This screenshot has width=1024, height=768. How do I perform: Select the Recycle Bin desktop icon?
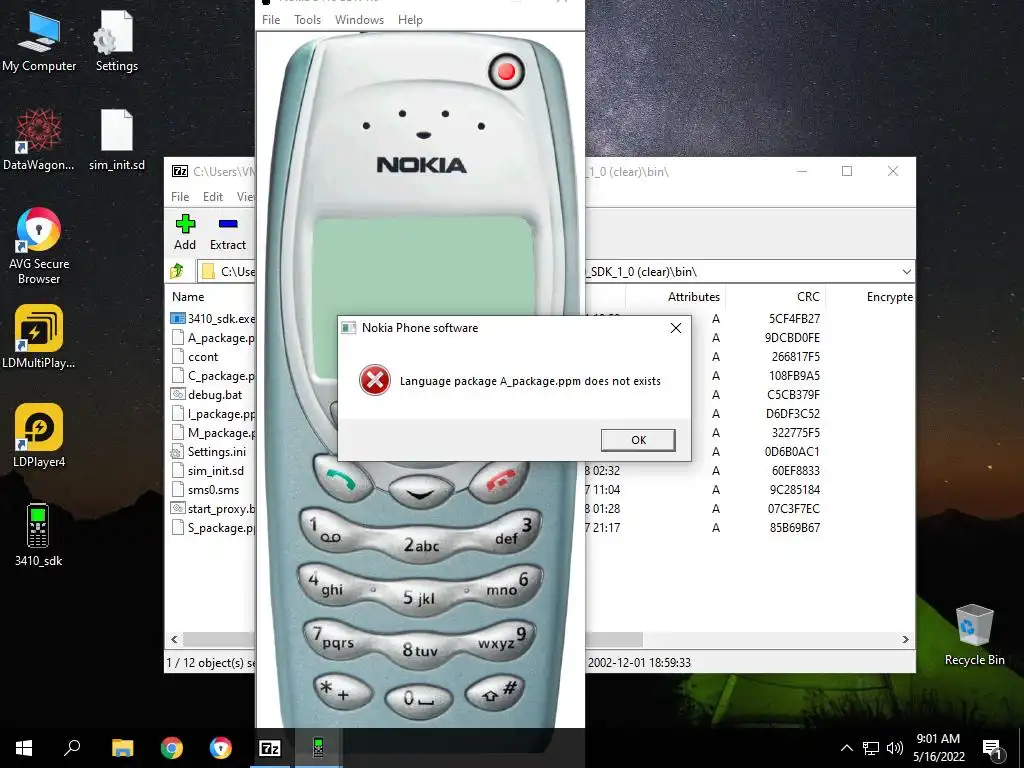(x=974, y=635)
